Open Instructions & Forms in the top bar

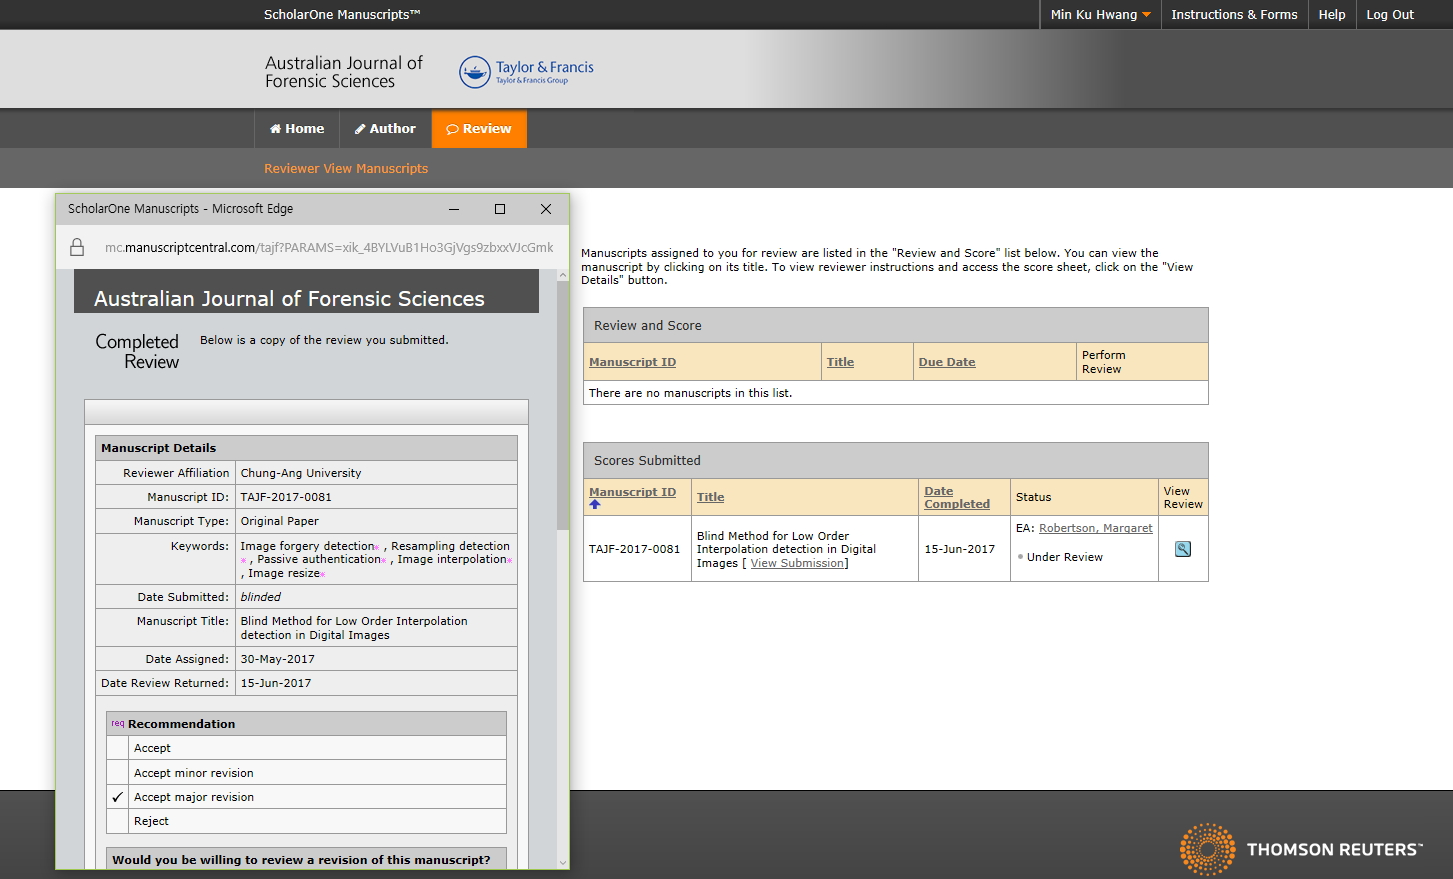click(x=1234, y=14)
